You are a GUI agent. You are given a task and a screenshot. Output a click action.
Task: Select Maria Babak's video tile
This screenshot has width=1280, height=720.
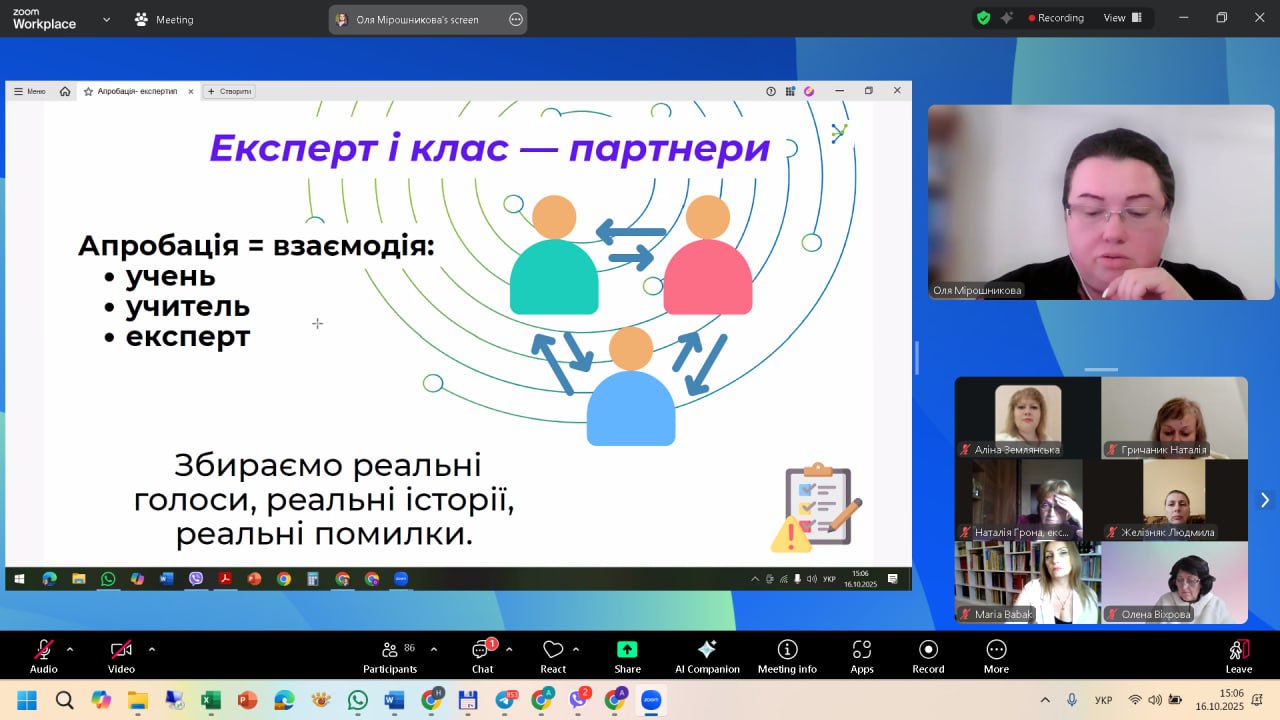pyautogui.click(x=1027, y=583)
